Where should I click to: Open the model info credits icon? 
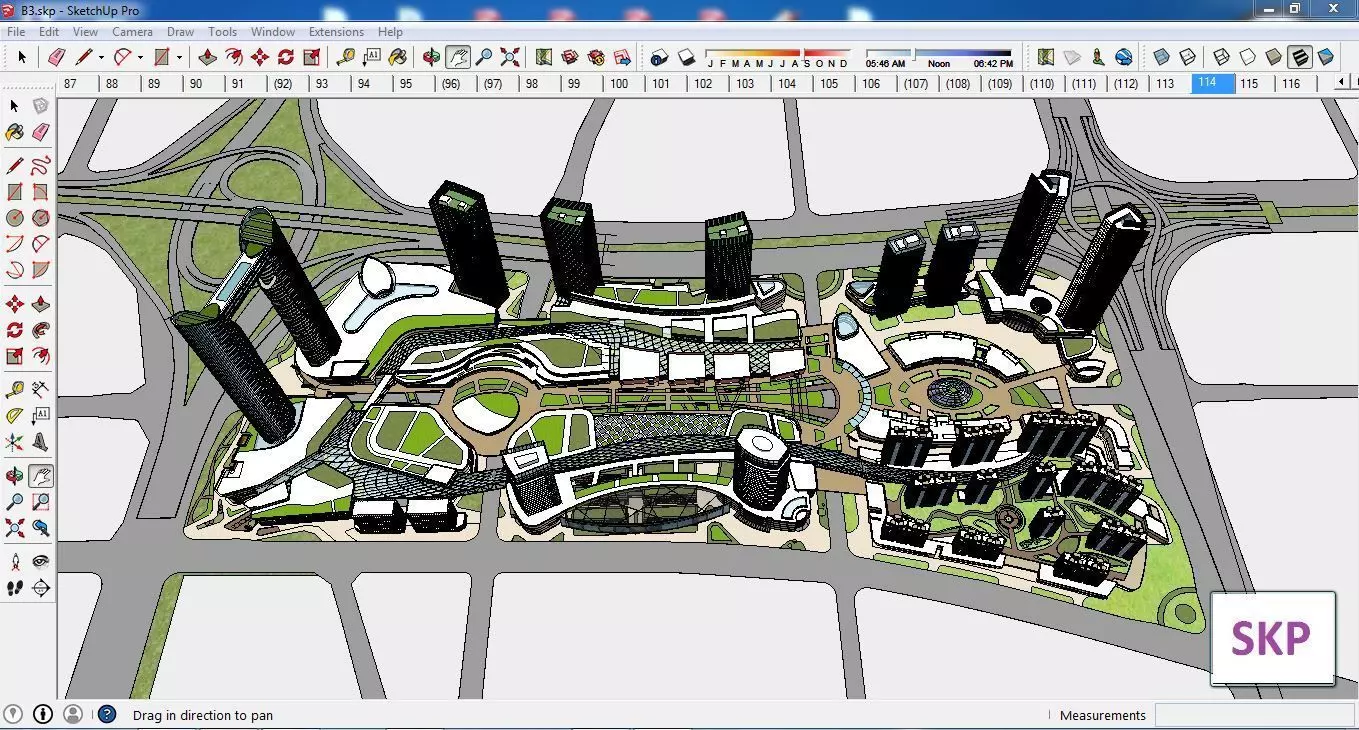(43, 714)
